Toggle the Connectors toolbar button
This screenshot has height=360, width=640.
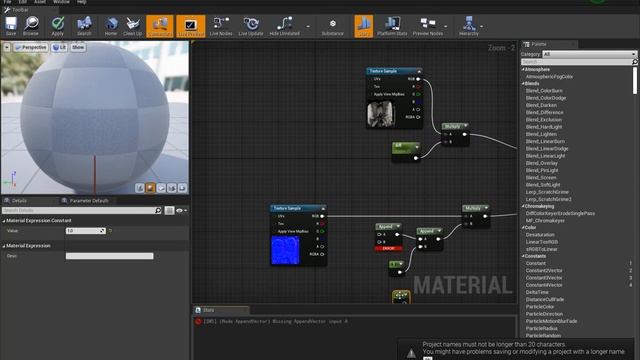click(x=160, y=26)
